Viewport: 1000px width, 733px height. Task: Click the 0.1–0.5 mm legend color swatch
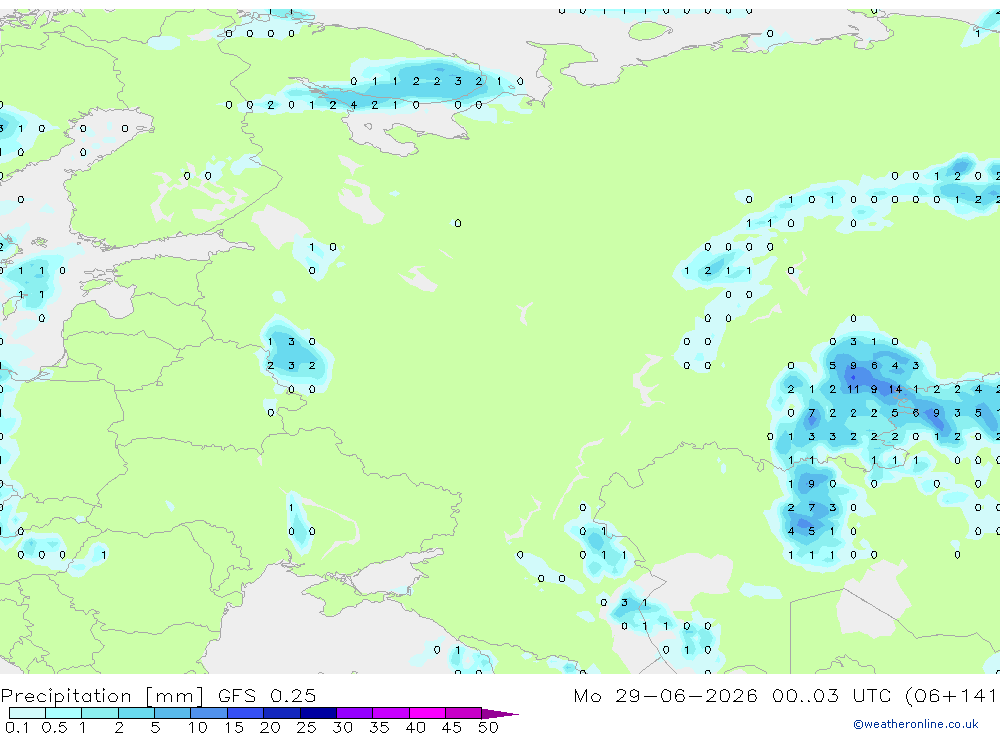tap(27, 713)
